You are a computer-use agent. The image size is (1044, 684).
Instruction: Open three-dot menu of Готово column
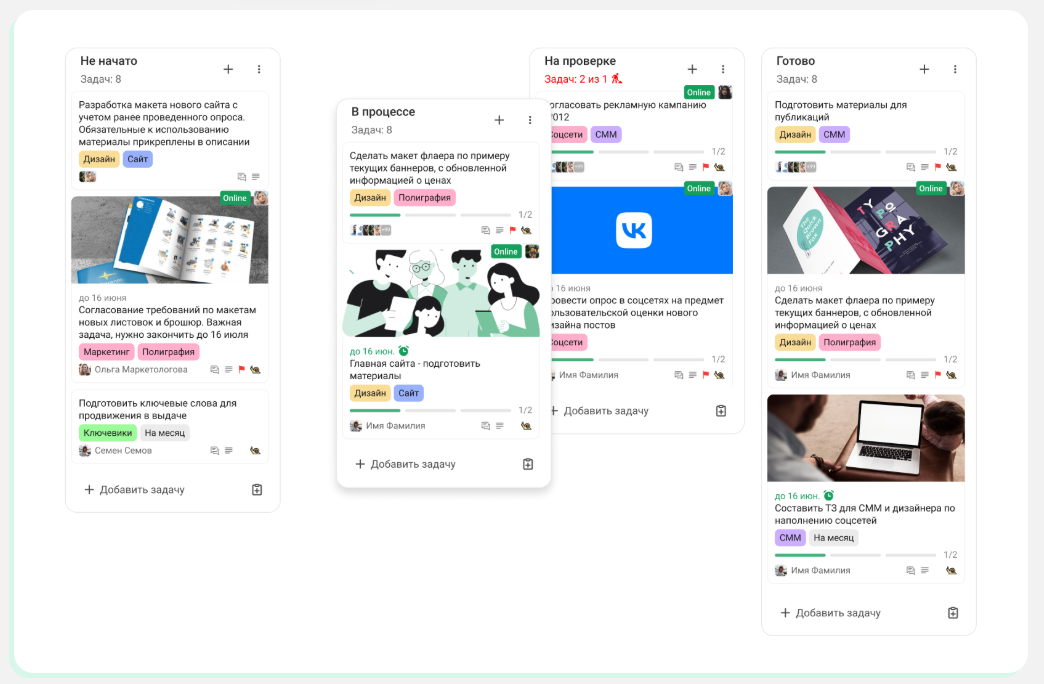(x=955, y=69)
